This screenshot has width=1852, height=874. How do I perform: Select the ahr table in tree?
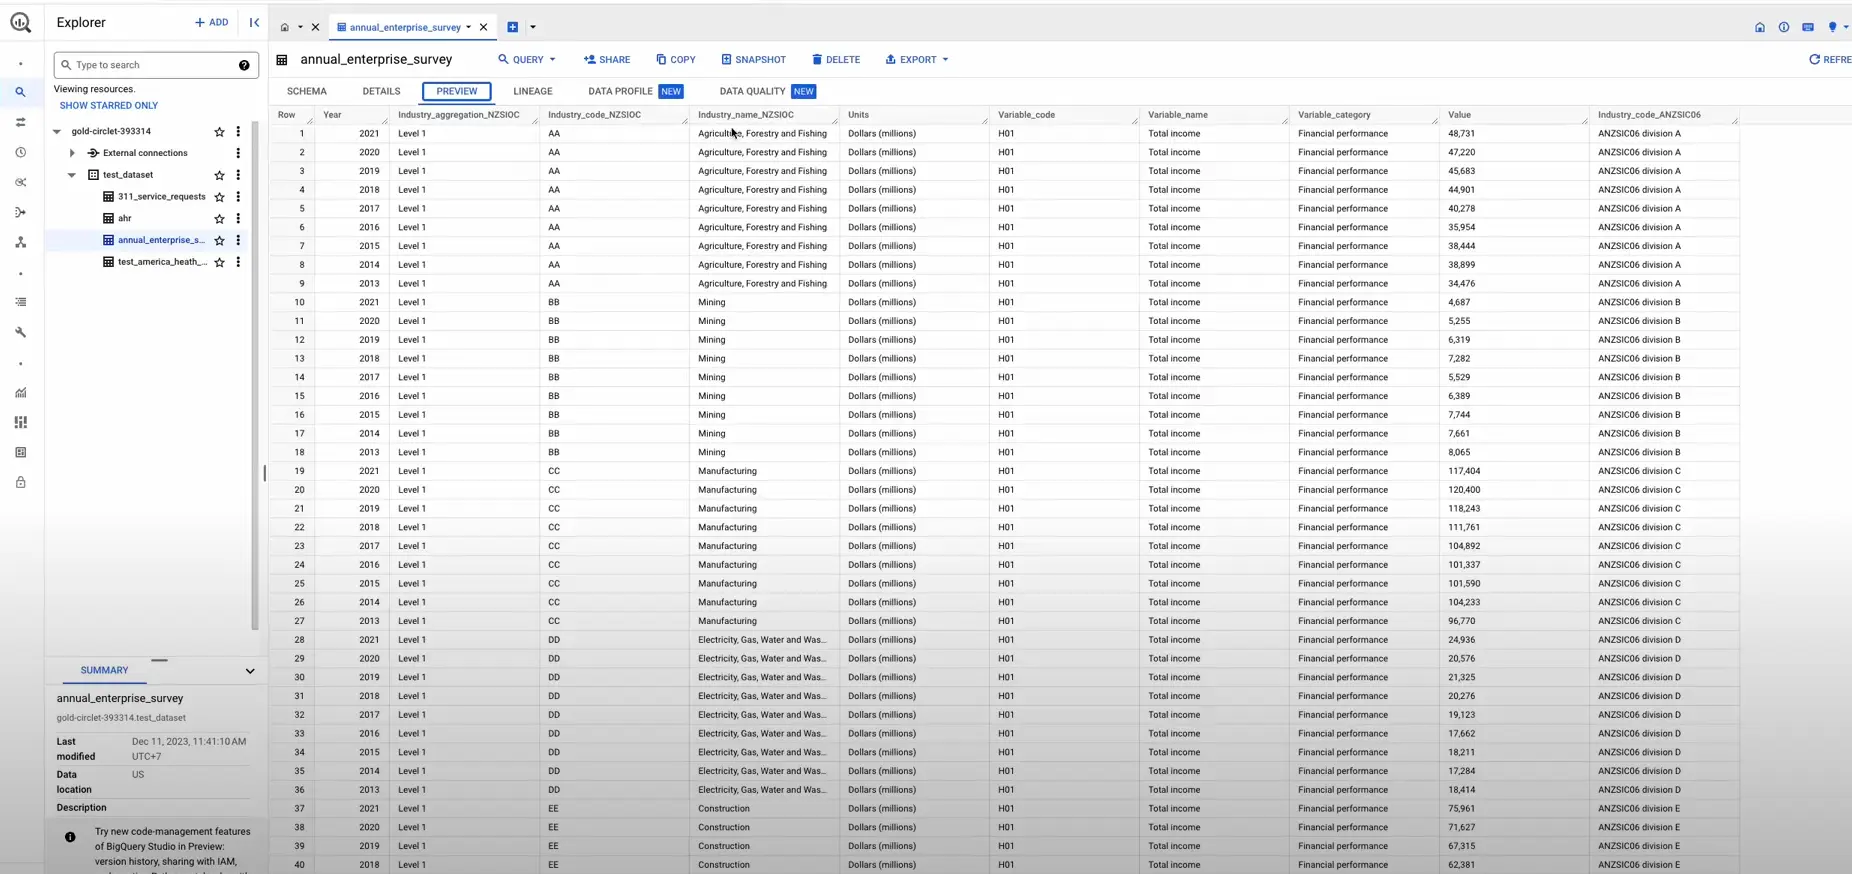coord(124,218)
